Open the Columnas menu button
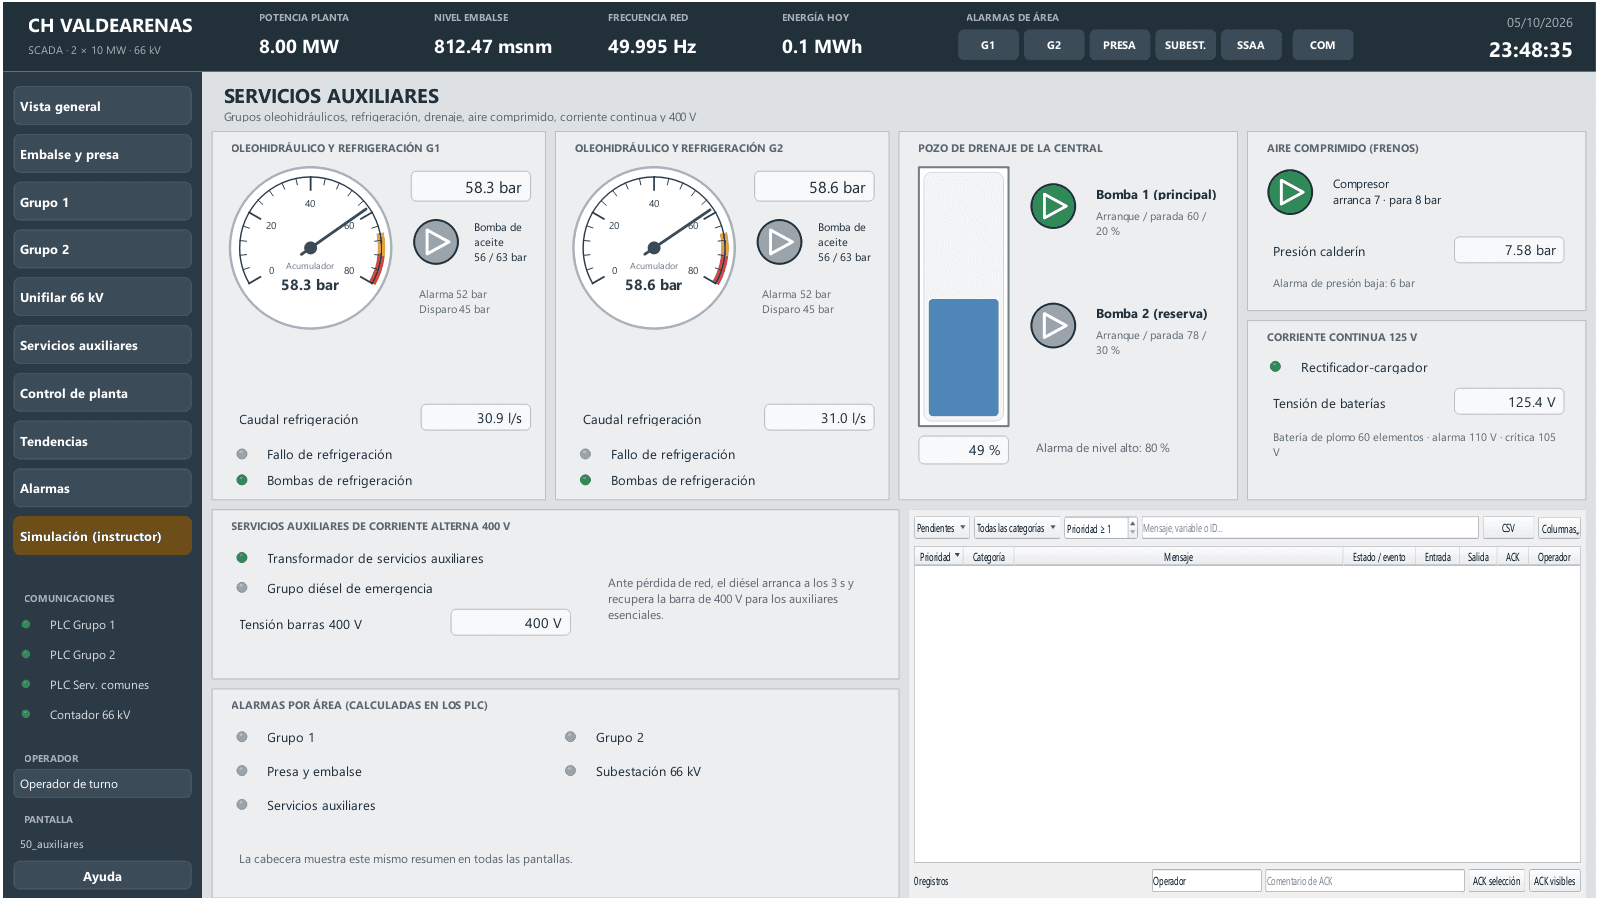Screen dimensions: 1600x900 [x=1559, y=528]
